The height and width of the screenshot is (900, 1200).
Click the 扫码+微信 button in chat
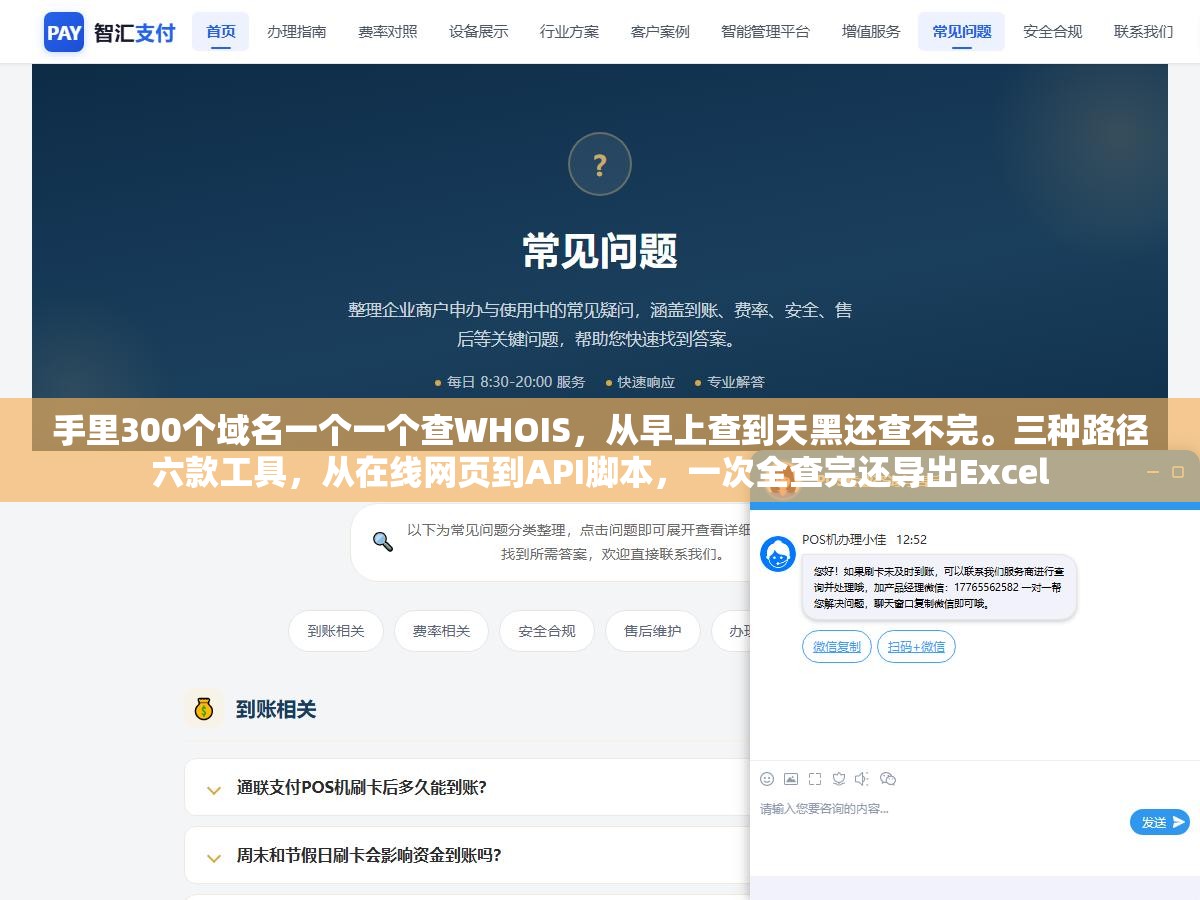(x=916, y=647)
